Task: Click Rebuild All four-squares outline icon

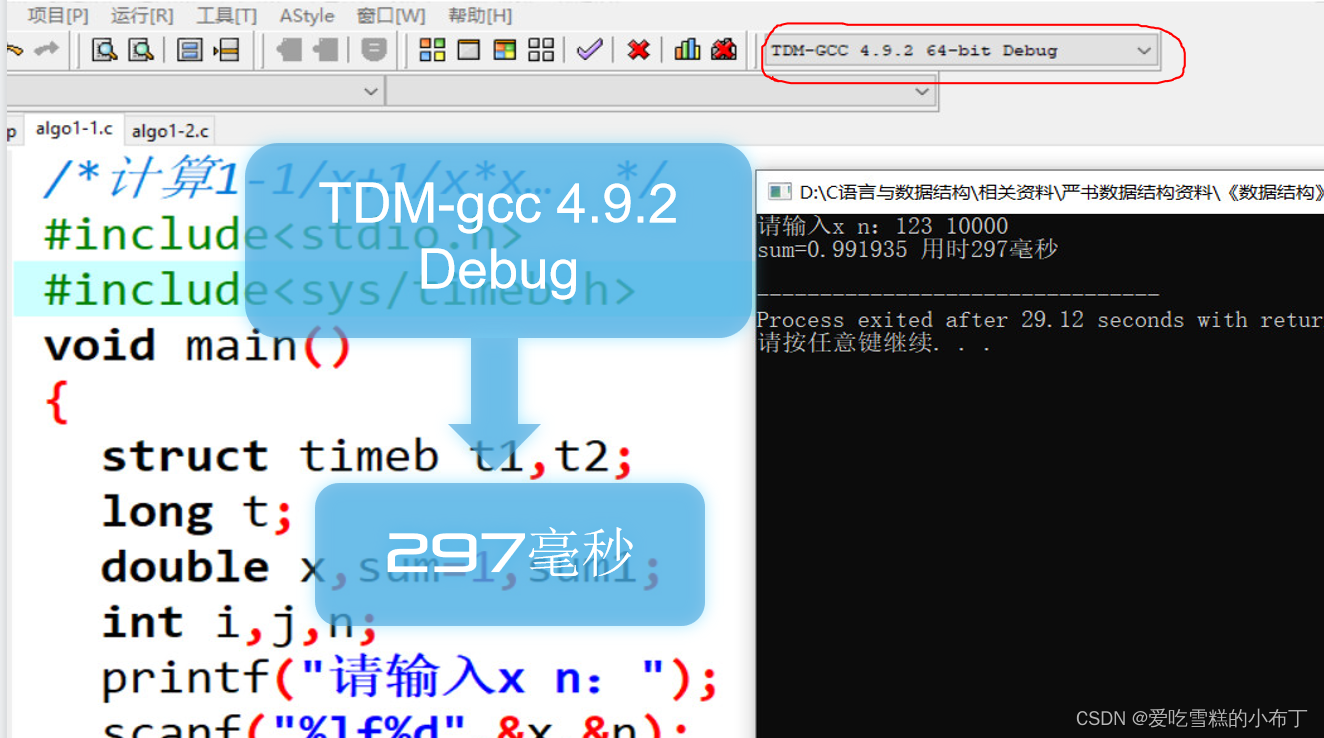Action: [541, 49]
